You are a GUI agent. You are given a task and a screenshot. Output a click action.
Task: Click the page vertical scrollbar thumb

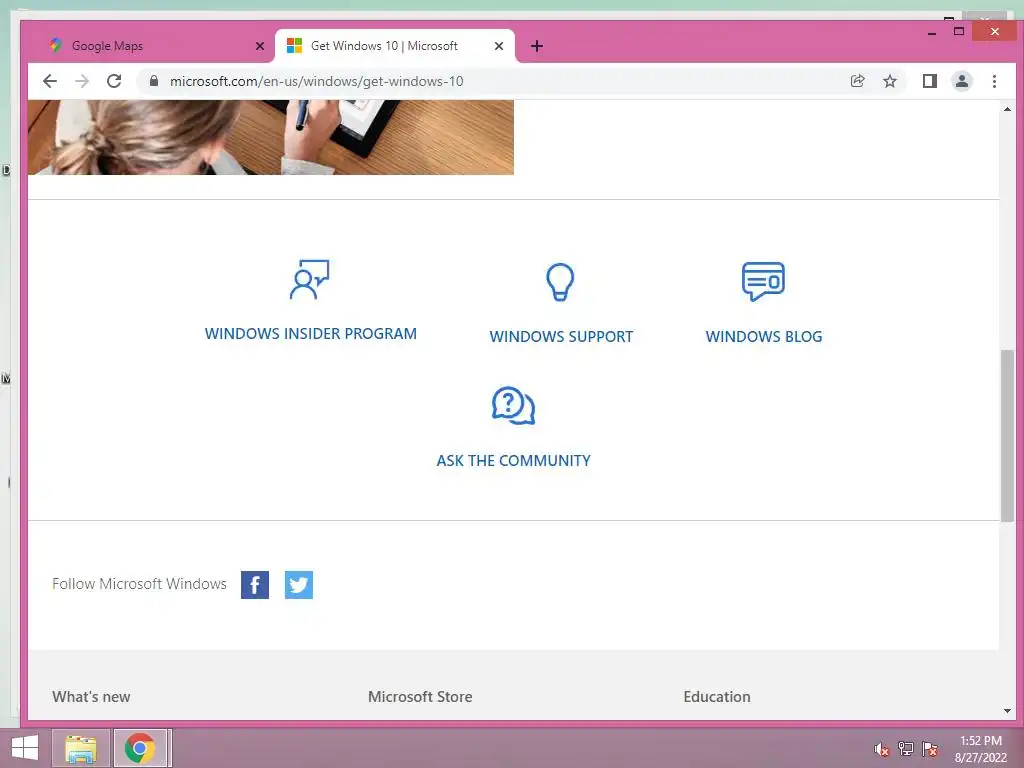click(x=1007, y=436)
